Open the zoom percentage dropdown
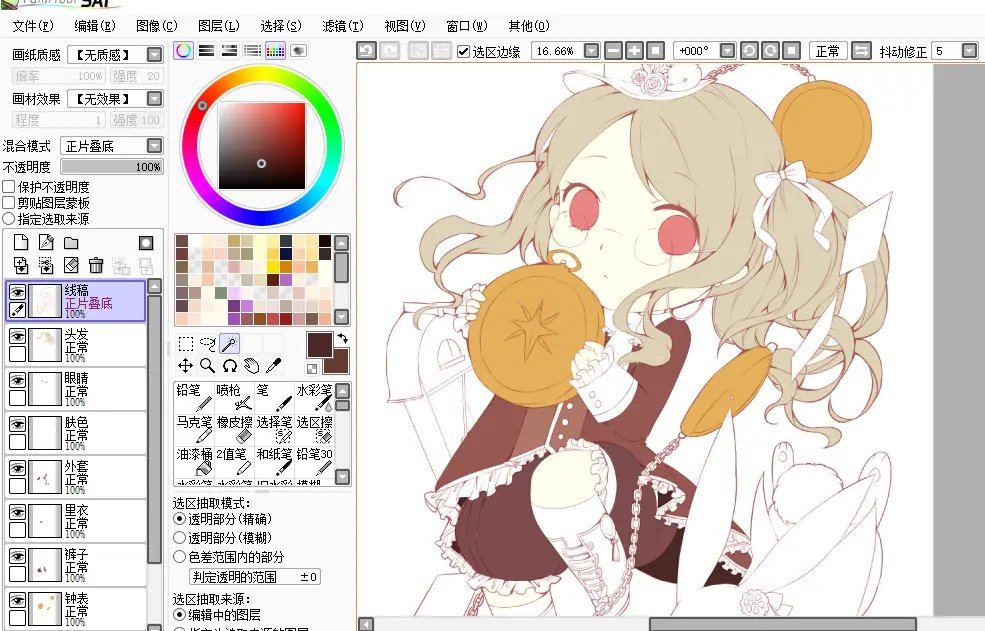This screenshot has height=631, width=985. point(591,51)
